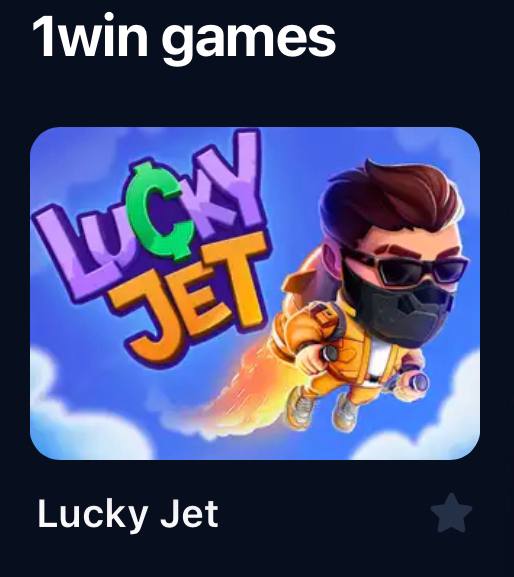Add Lucky Jet to favorites with star
The image size is (514, 577).
[x=451, y=513]
